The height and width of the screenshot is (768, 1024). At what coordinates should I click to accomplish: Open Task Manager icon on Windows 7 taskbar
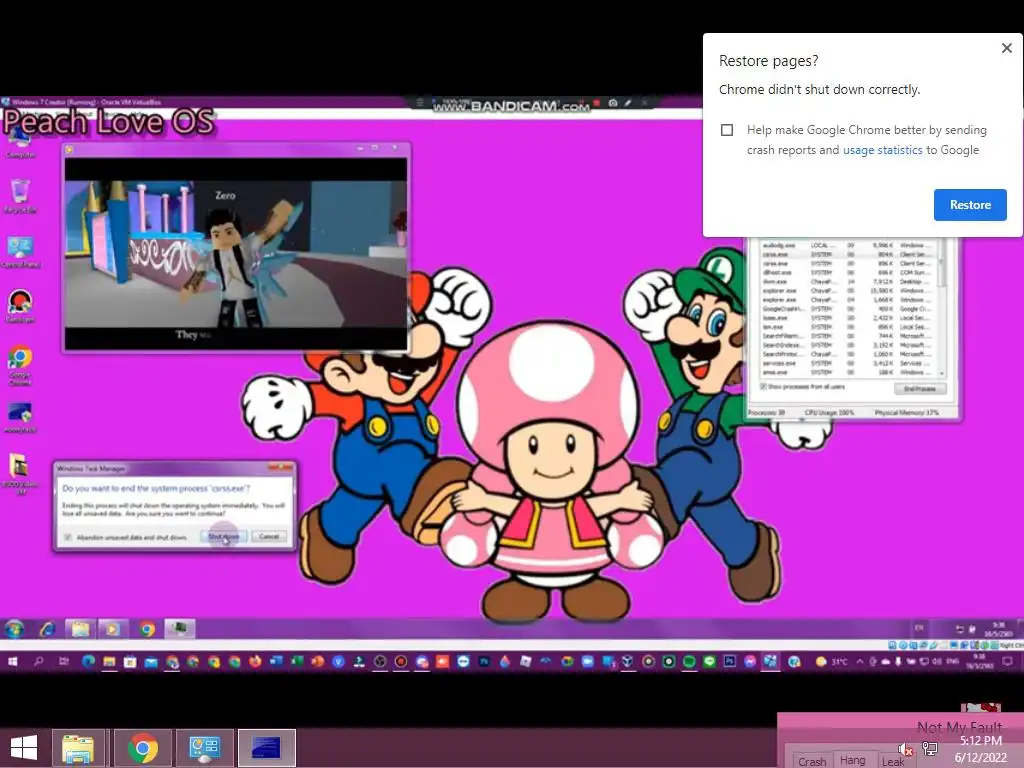tap(180, 629)
